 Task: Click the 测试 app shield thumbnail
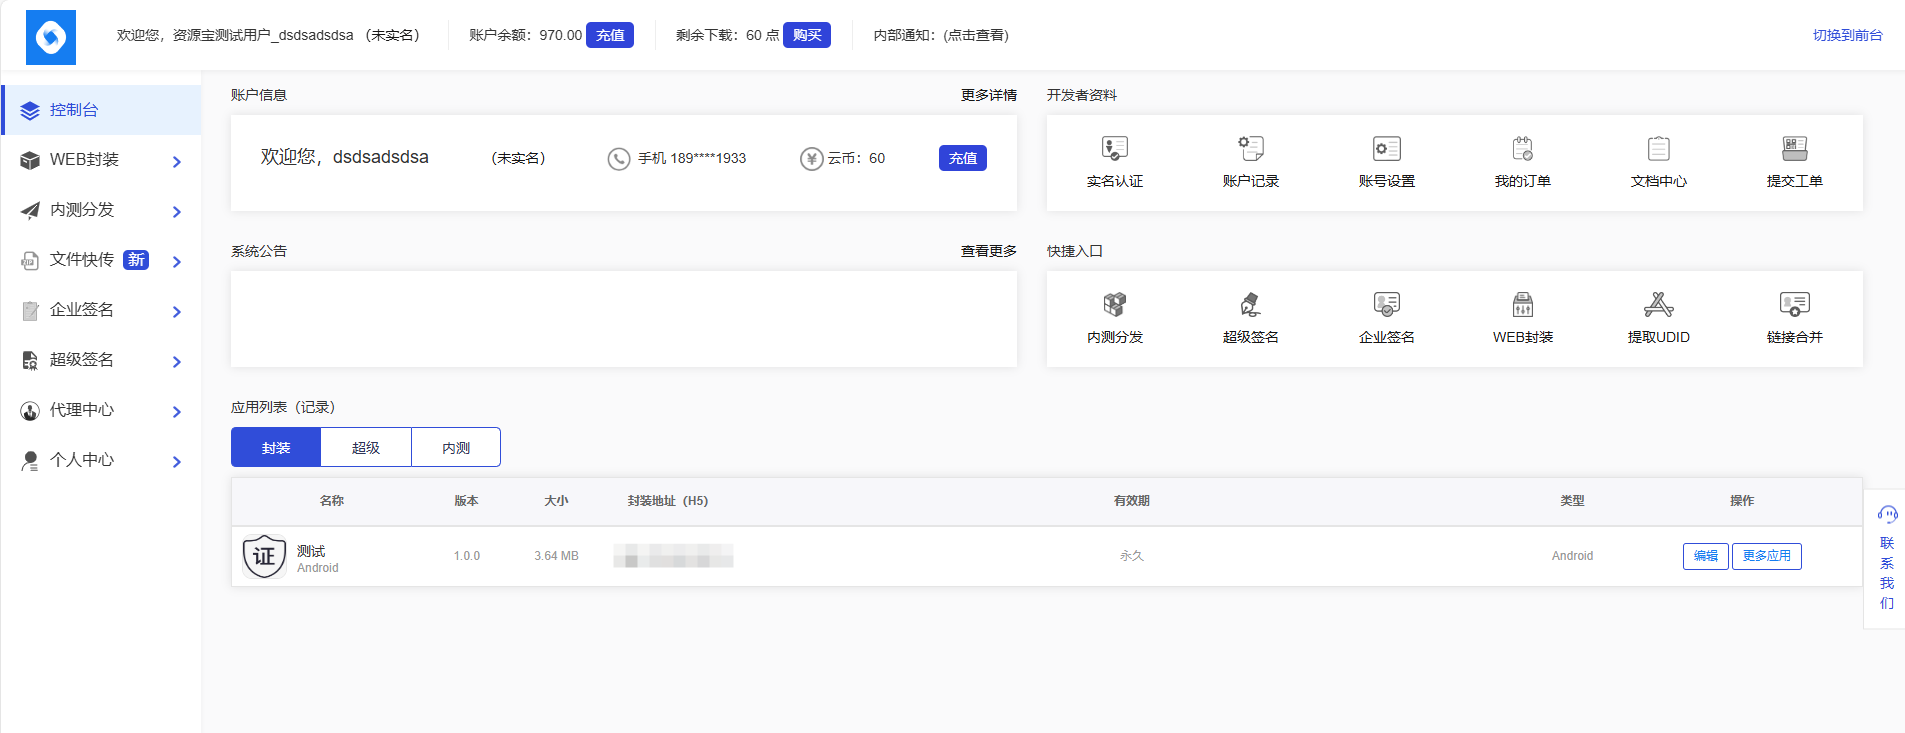pos(264,556)
